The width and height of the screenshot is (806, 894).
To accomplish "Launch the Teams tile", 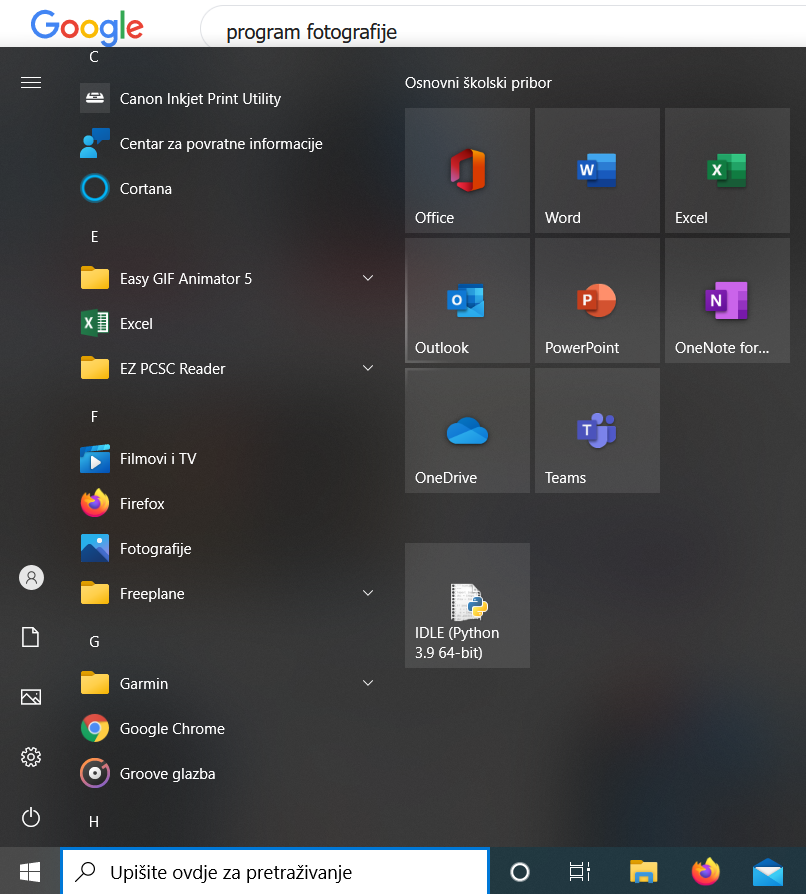I will [597, 430].
